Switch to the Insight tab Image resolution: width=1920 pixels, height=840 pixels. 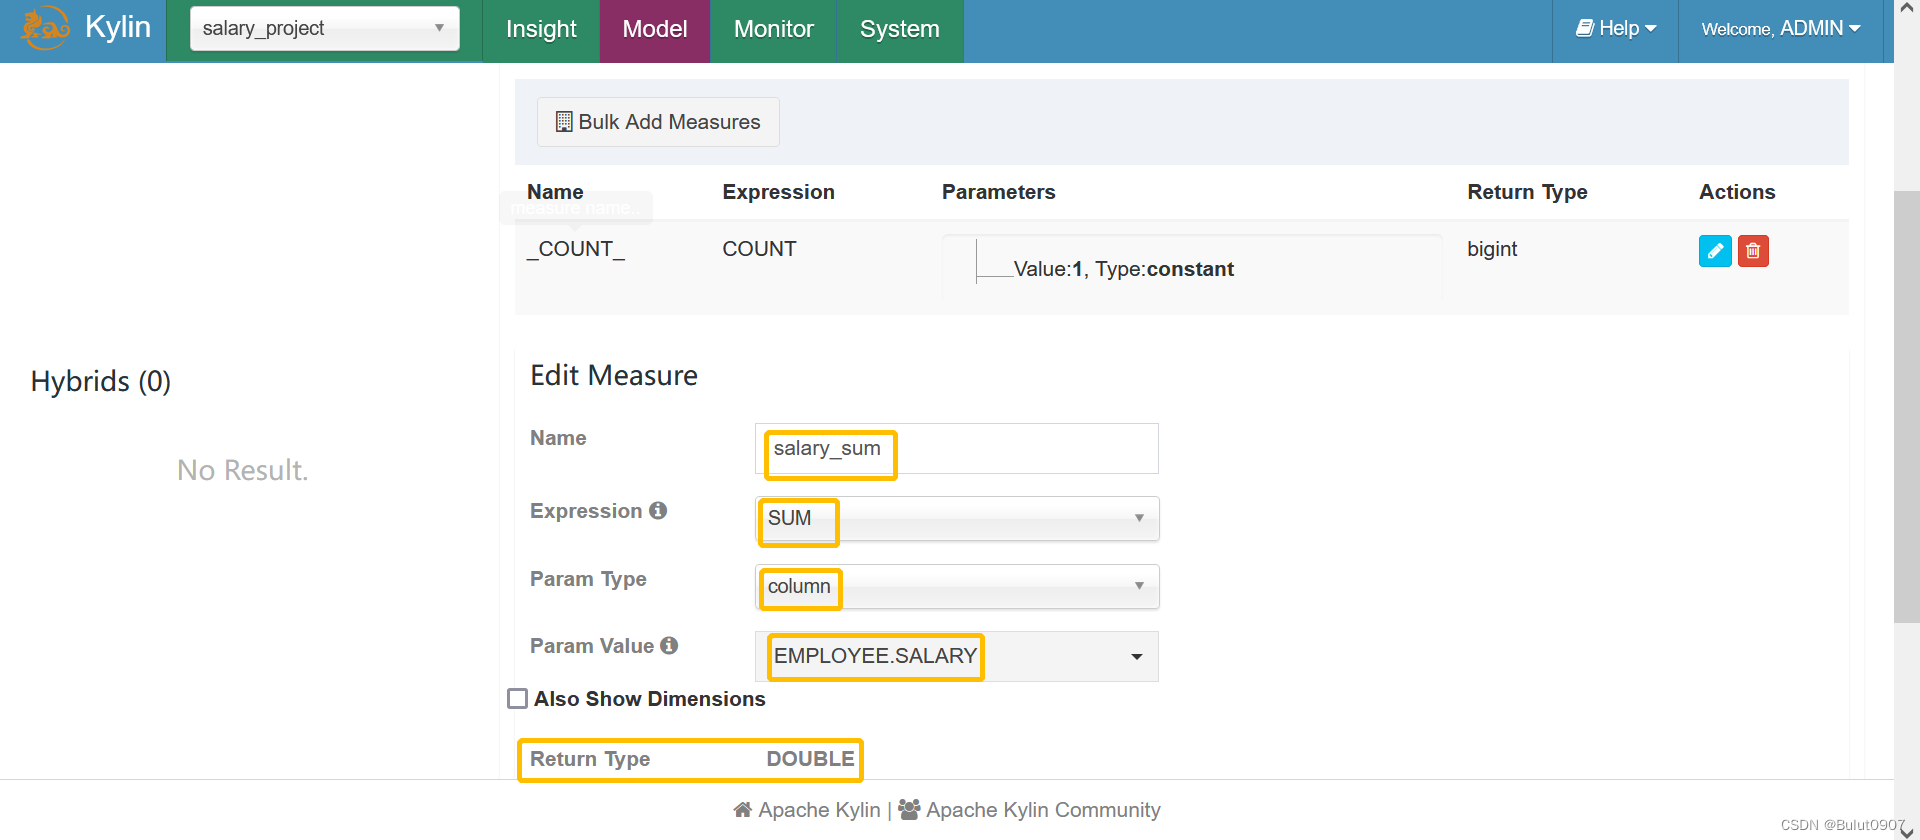[x=541, y=29]
